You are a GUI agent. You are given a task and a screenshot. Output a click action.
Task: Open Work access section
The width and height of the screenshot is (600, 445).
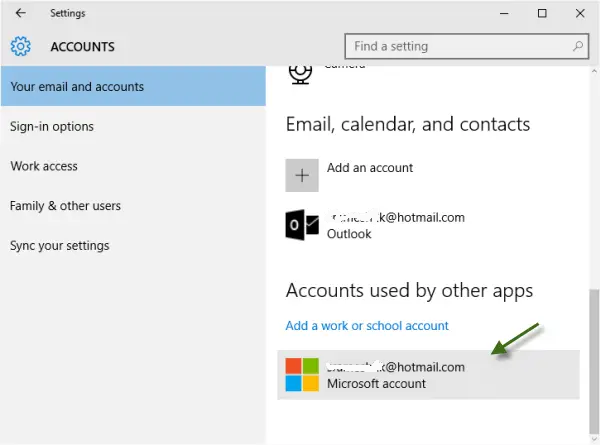(x=44, y=166)
